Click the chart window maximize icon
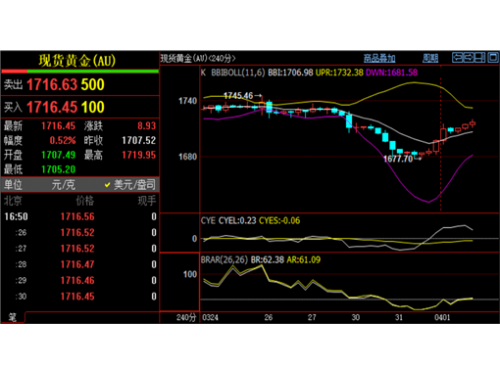 click(493, 58)
